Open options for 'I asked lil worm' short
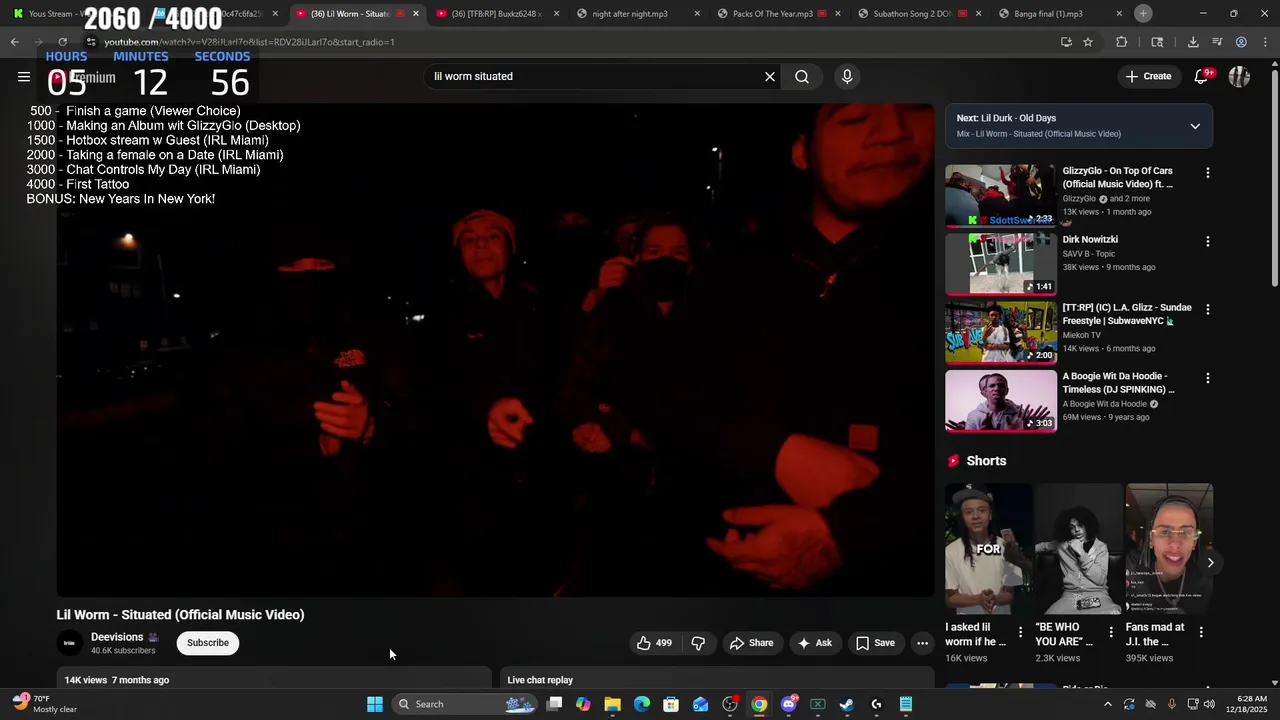 [1020, 632]
